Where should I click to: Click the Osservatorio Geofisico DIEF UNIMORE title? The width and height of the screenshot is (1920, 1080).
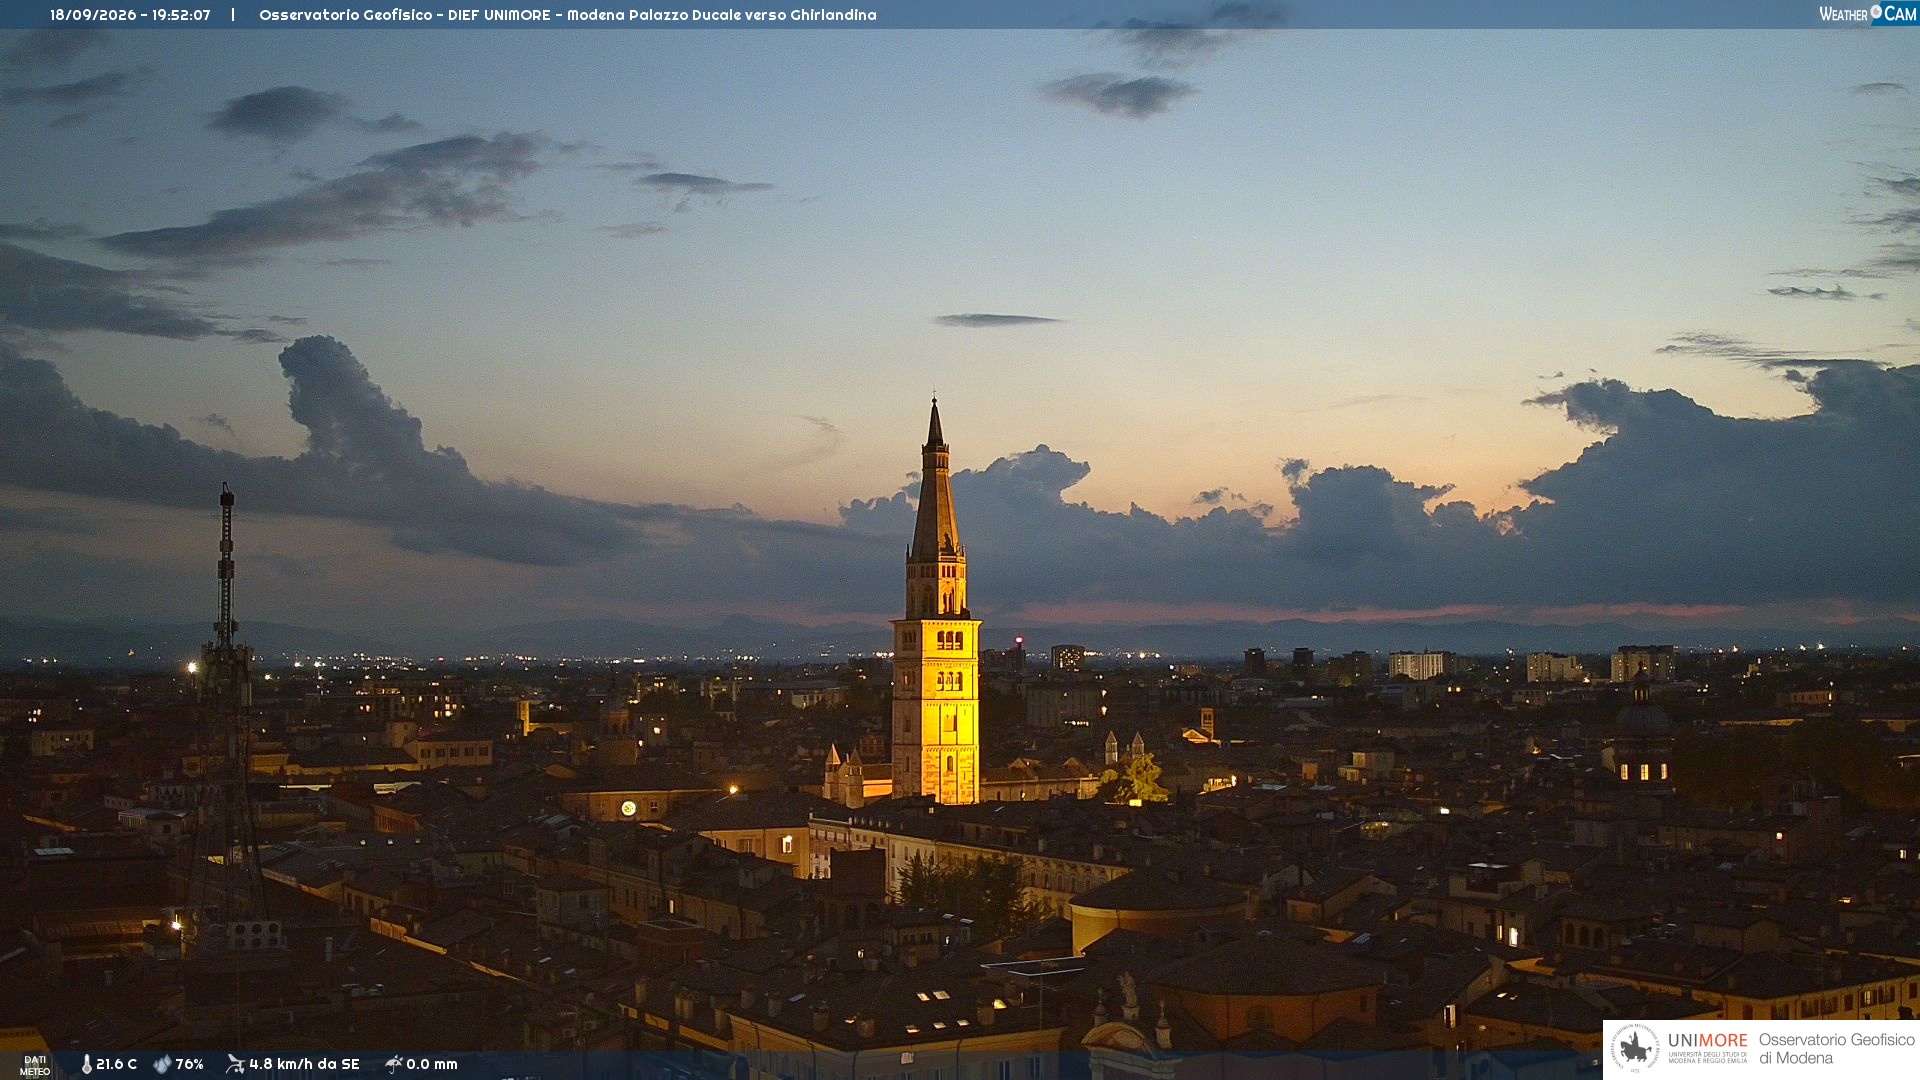(568, 15)
